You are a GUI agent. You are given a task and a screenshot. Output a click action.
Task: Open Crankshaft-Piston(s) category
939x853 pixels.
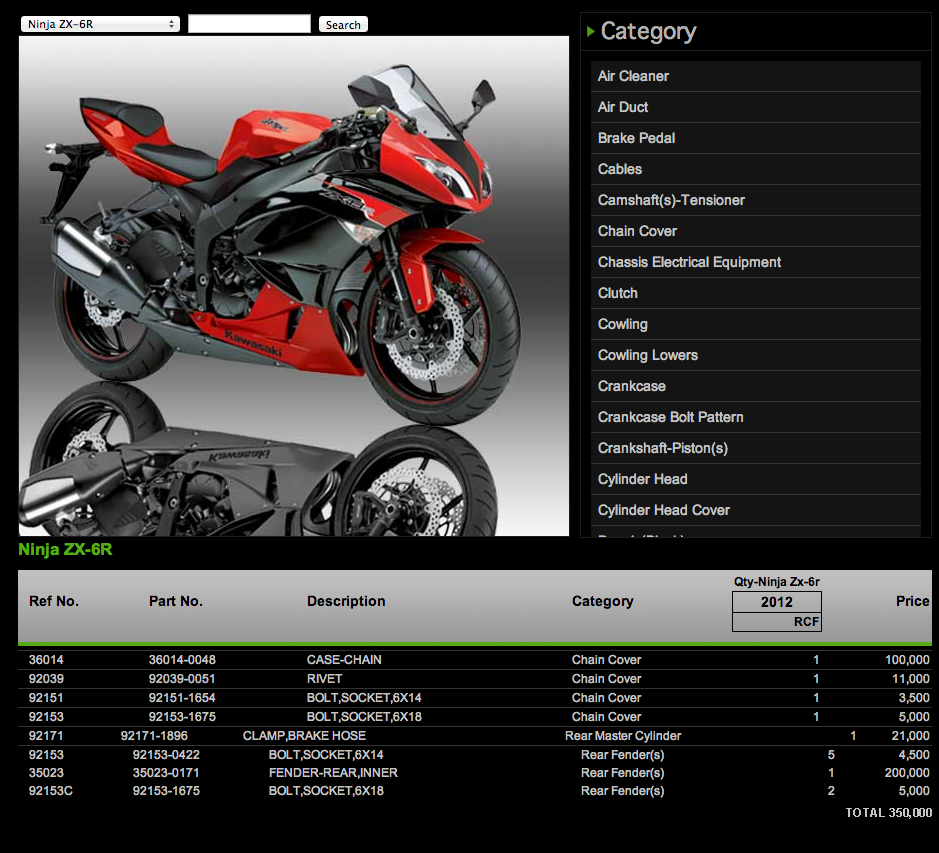coord(755,449)
